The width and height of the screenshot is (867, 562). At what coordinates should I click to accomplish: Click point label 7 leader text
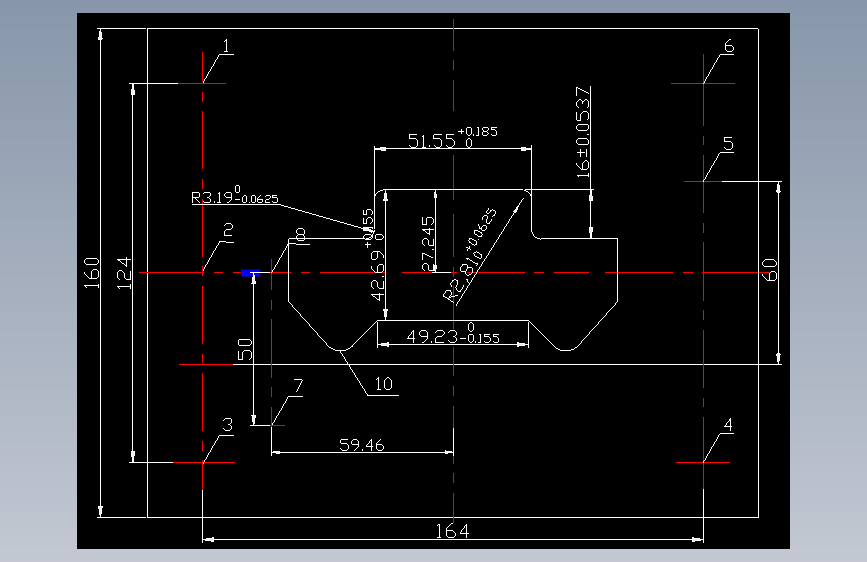tap(298, 386)
